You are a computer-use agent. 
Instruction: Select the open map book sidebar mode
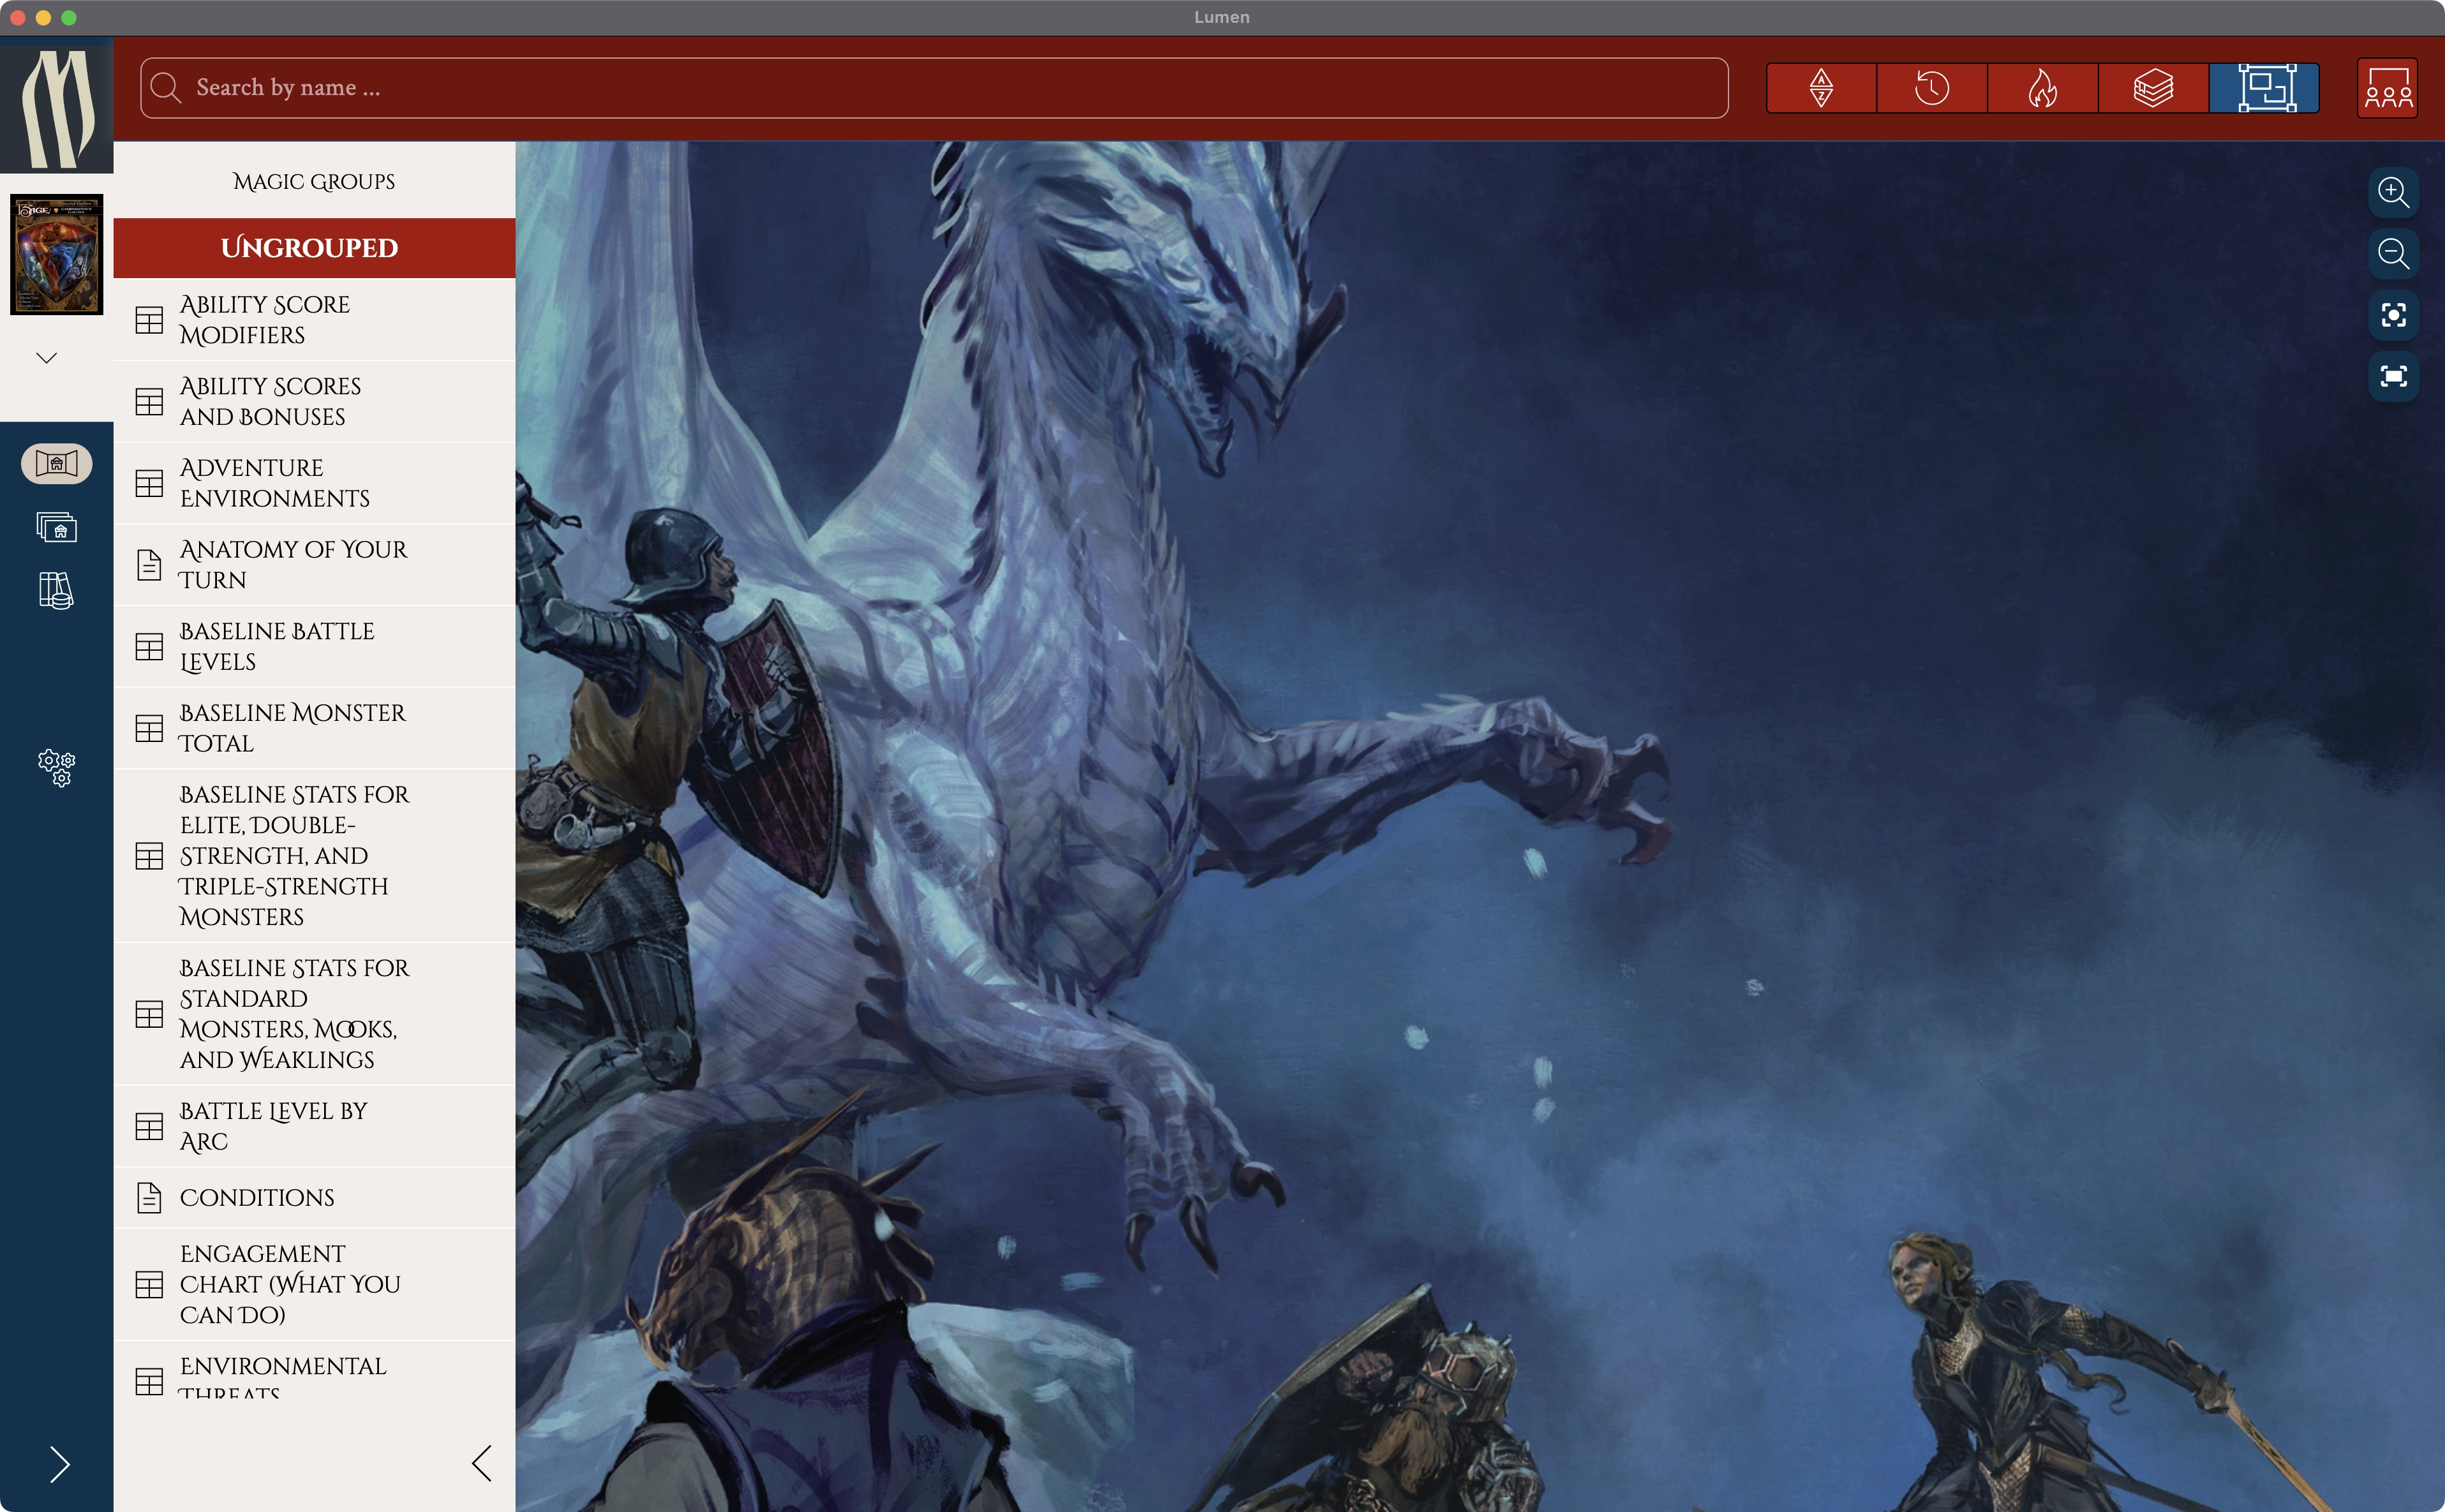point(57,464)
